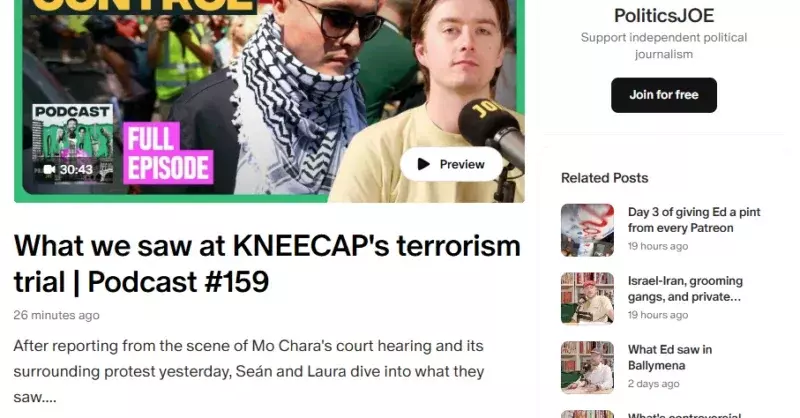The height and width of the screenshot is (418, 800).
Task: Open thumbnail for Israel-Iran post
Action: [587, 298]
